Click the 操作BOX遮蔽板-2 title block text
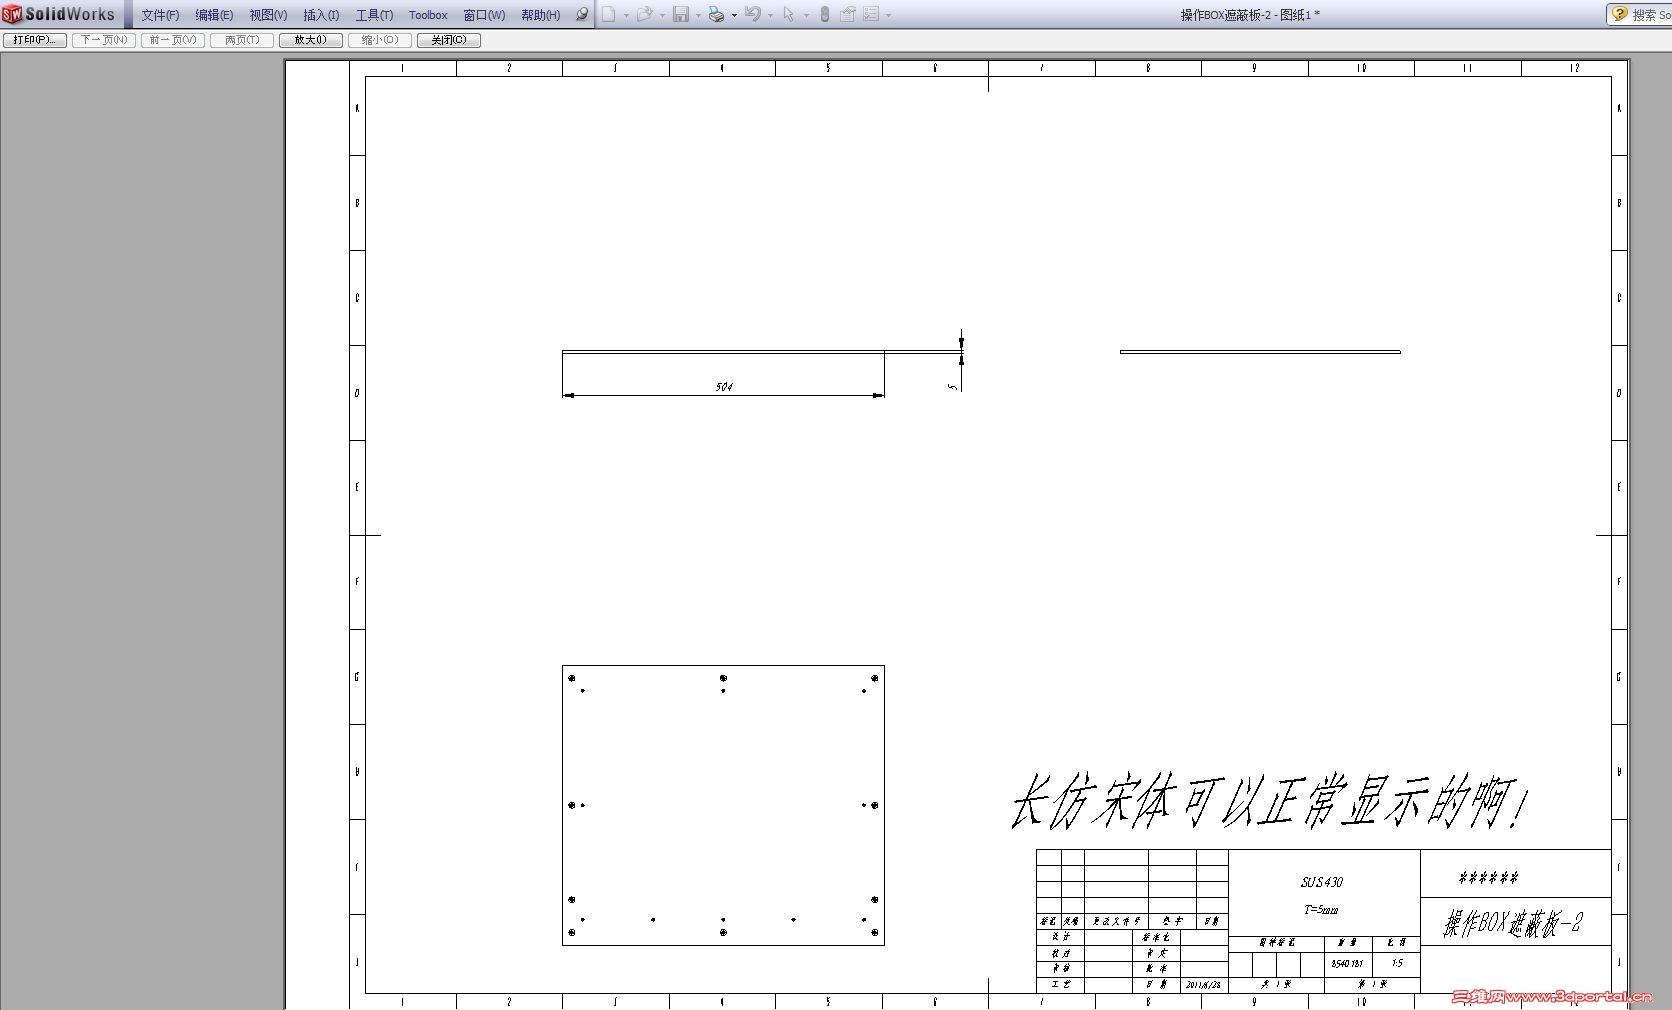The image size is (1672, 1010). pyautogui.click(x=1513, y=922)
